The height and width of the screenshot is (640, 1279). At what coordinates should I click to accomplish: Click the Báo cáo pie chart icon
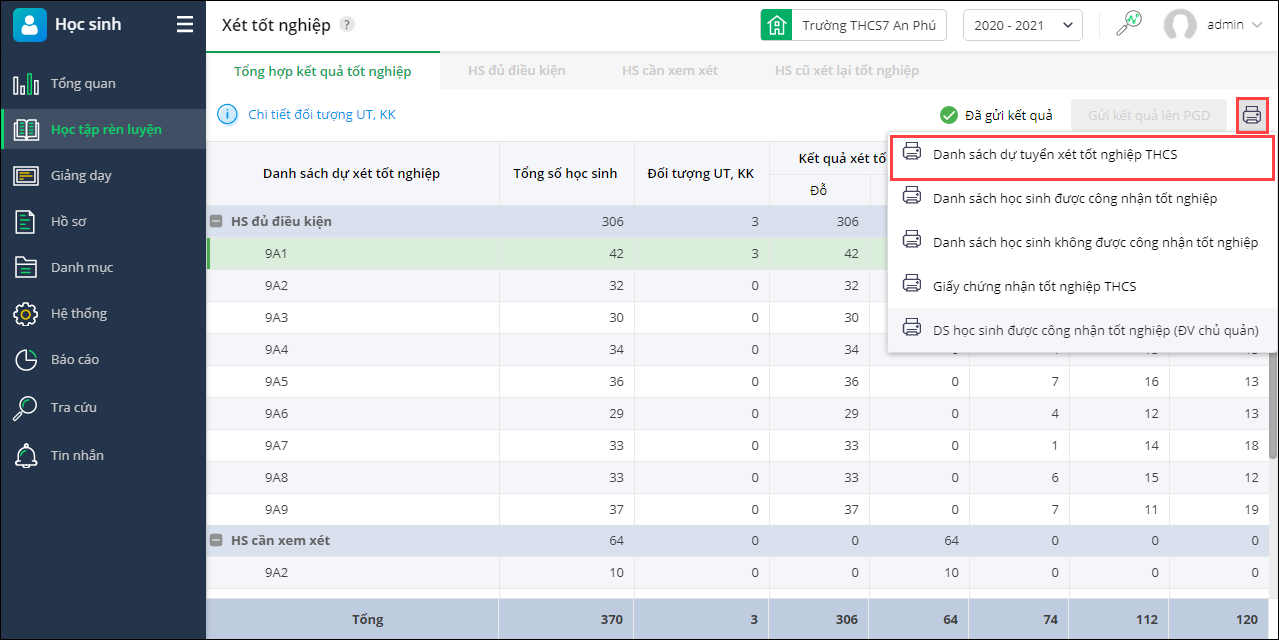point(26,359)
